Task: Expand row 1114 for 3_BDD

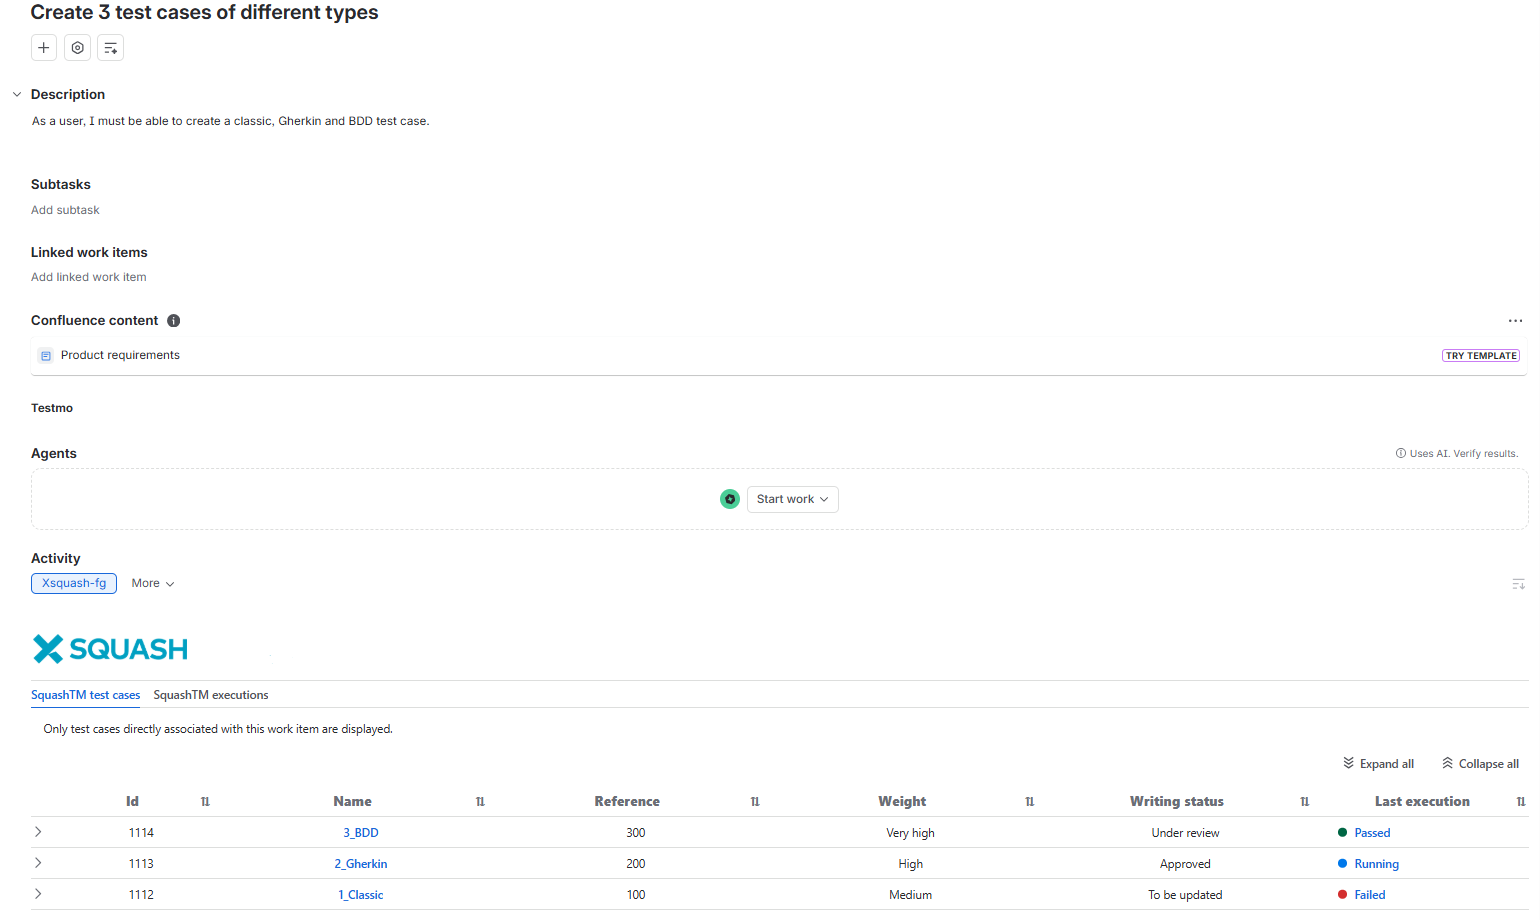Action: pos(38,832)
